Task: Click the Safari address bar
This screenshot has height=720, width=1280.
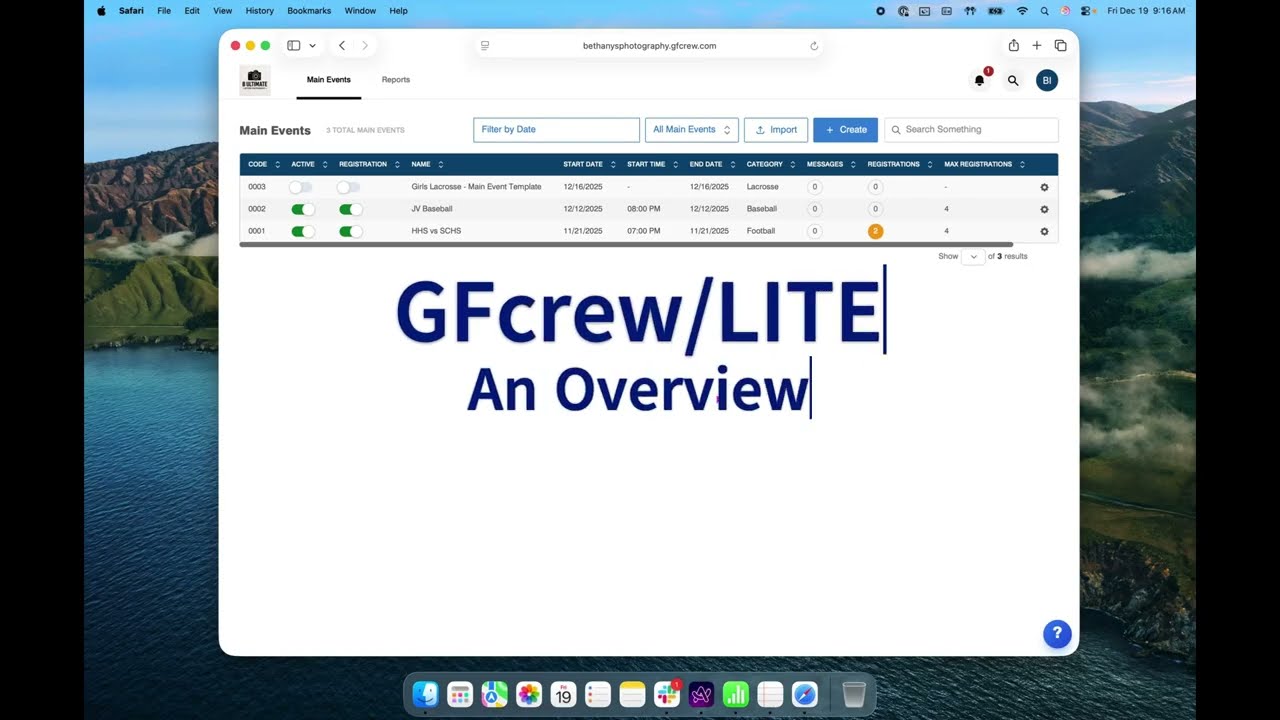Action: 649,46
